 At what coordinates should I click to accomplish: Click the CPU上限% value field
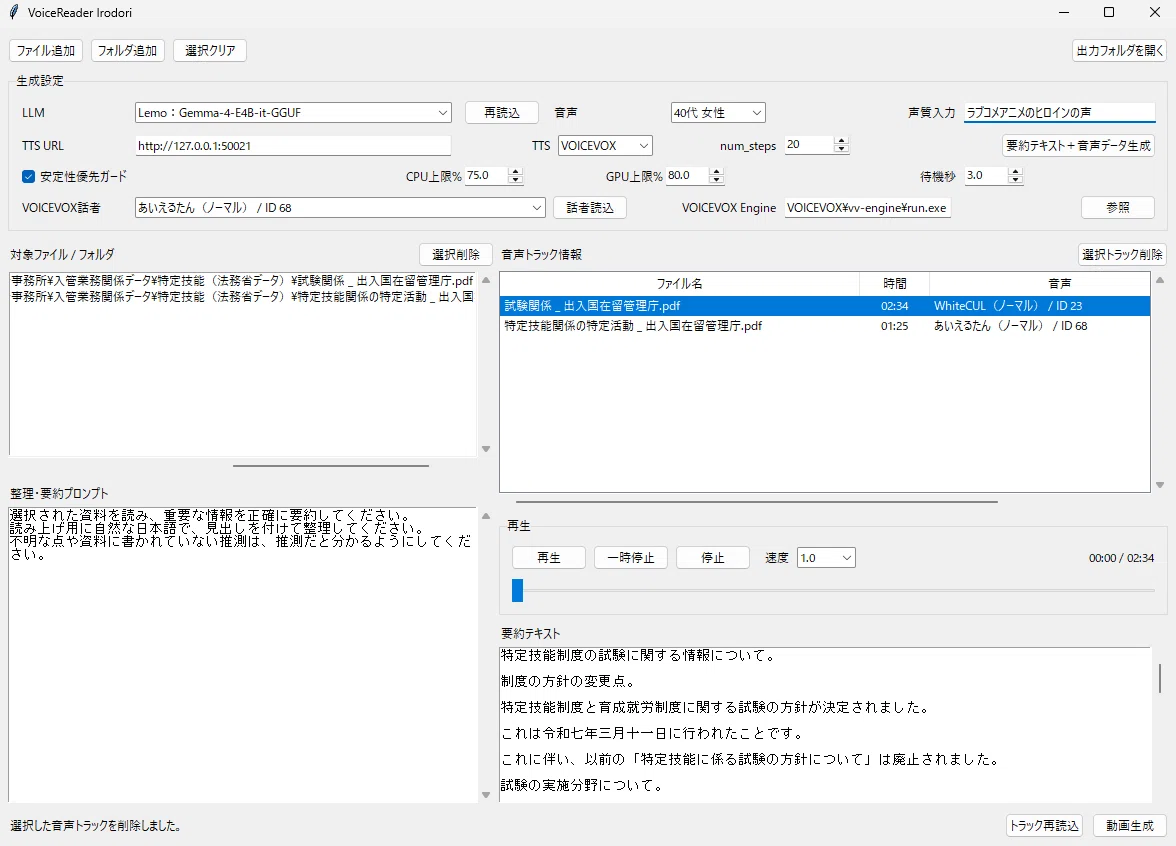[x=486, y=176]
